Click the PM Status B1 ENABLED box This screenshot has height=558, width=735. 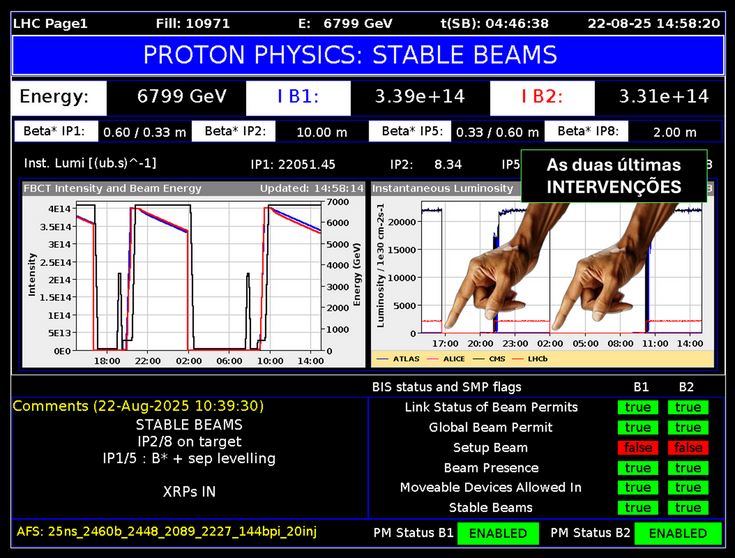[498, 533]
